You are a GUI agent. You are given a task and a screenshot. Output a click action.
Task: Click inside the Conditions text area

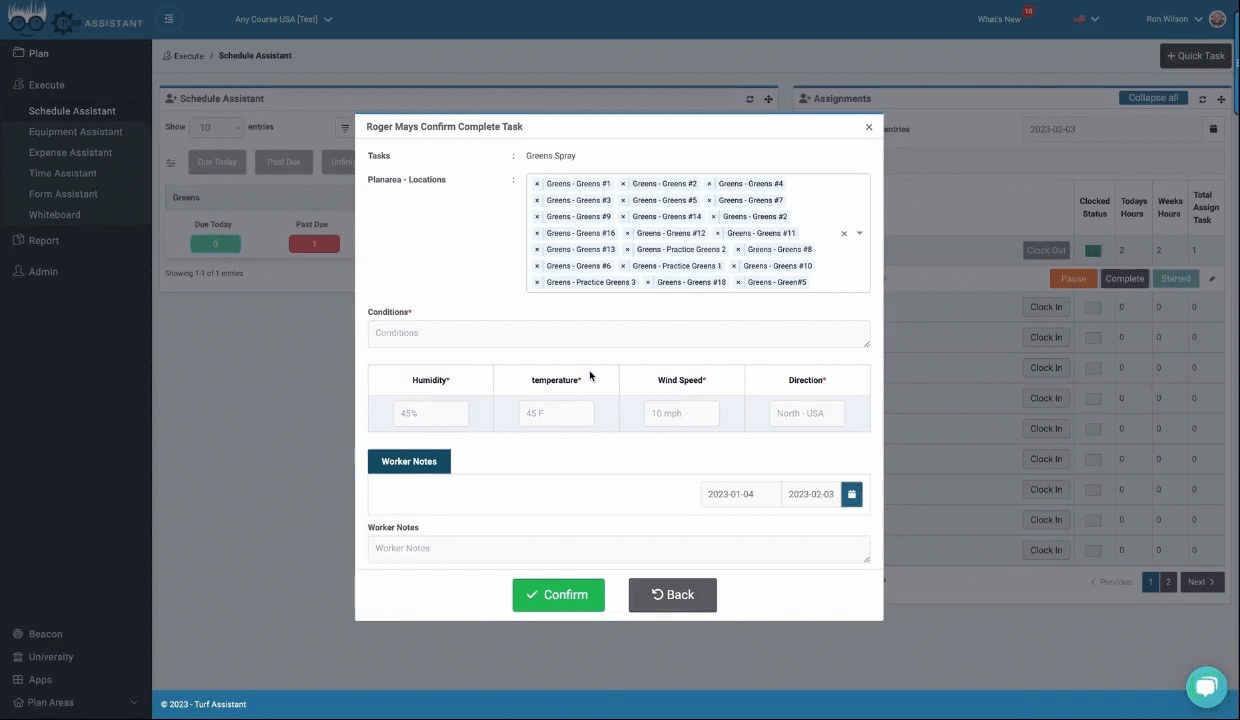point(619,333)
